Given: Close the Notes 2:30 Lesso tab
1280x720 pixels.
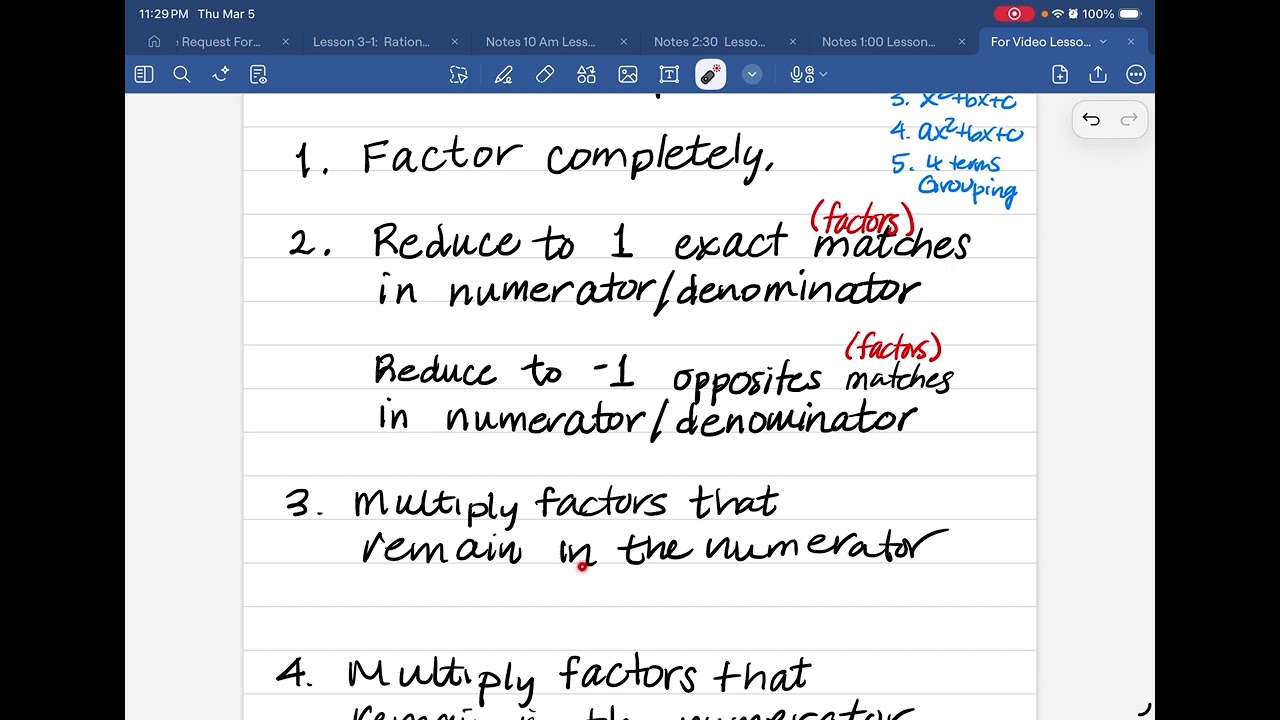Looking at the screenshot, I should click(x=793, y=42).
